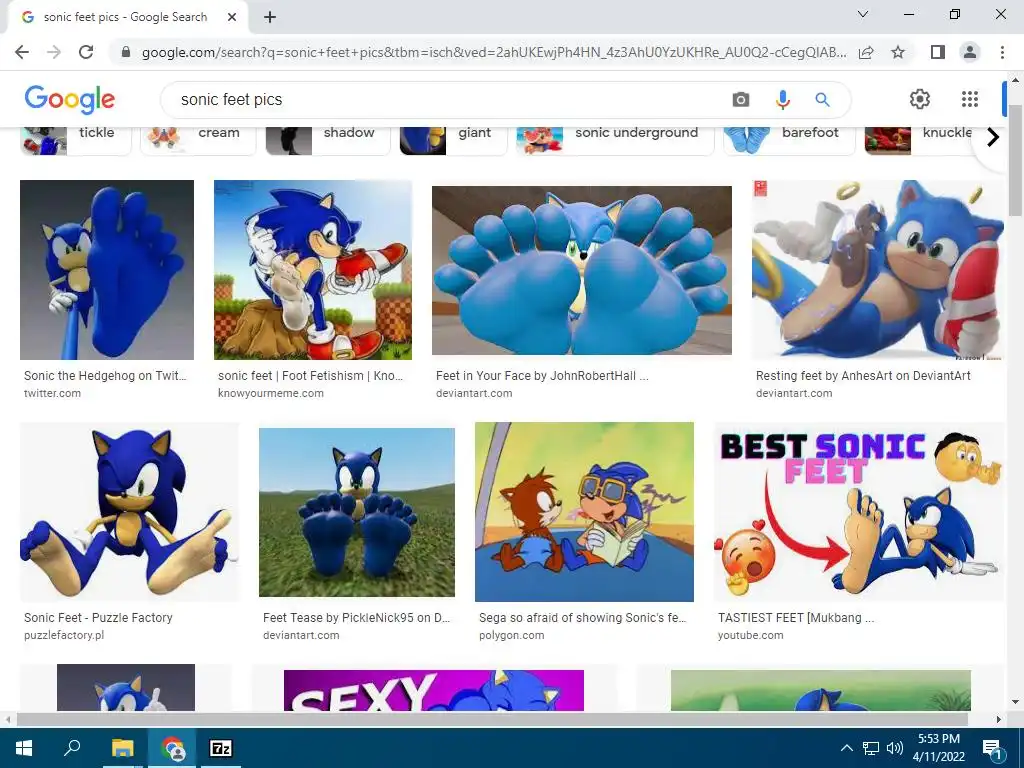View site info via padlock icon

127,52
